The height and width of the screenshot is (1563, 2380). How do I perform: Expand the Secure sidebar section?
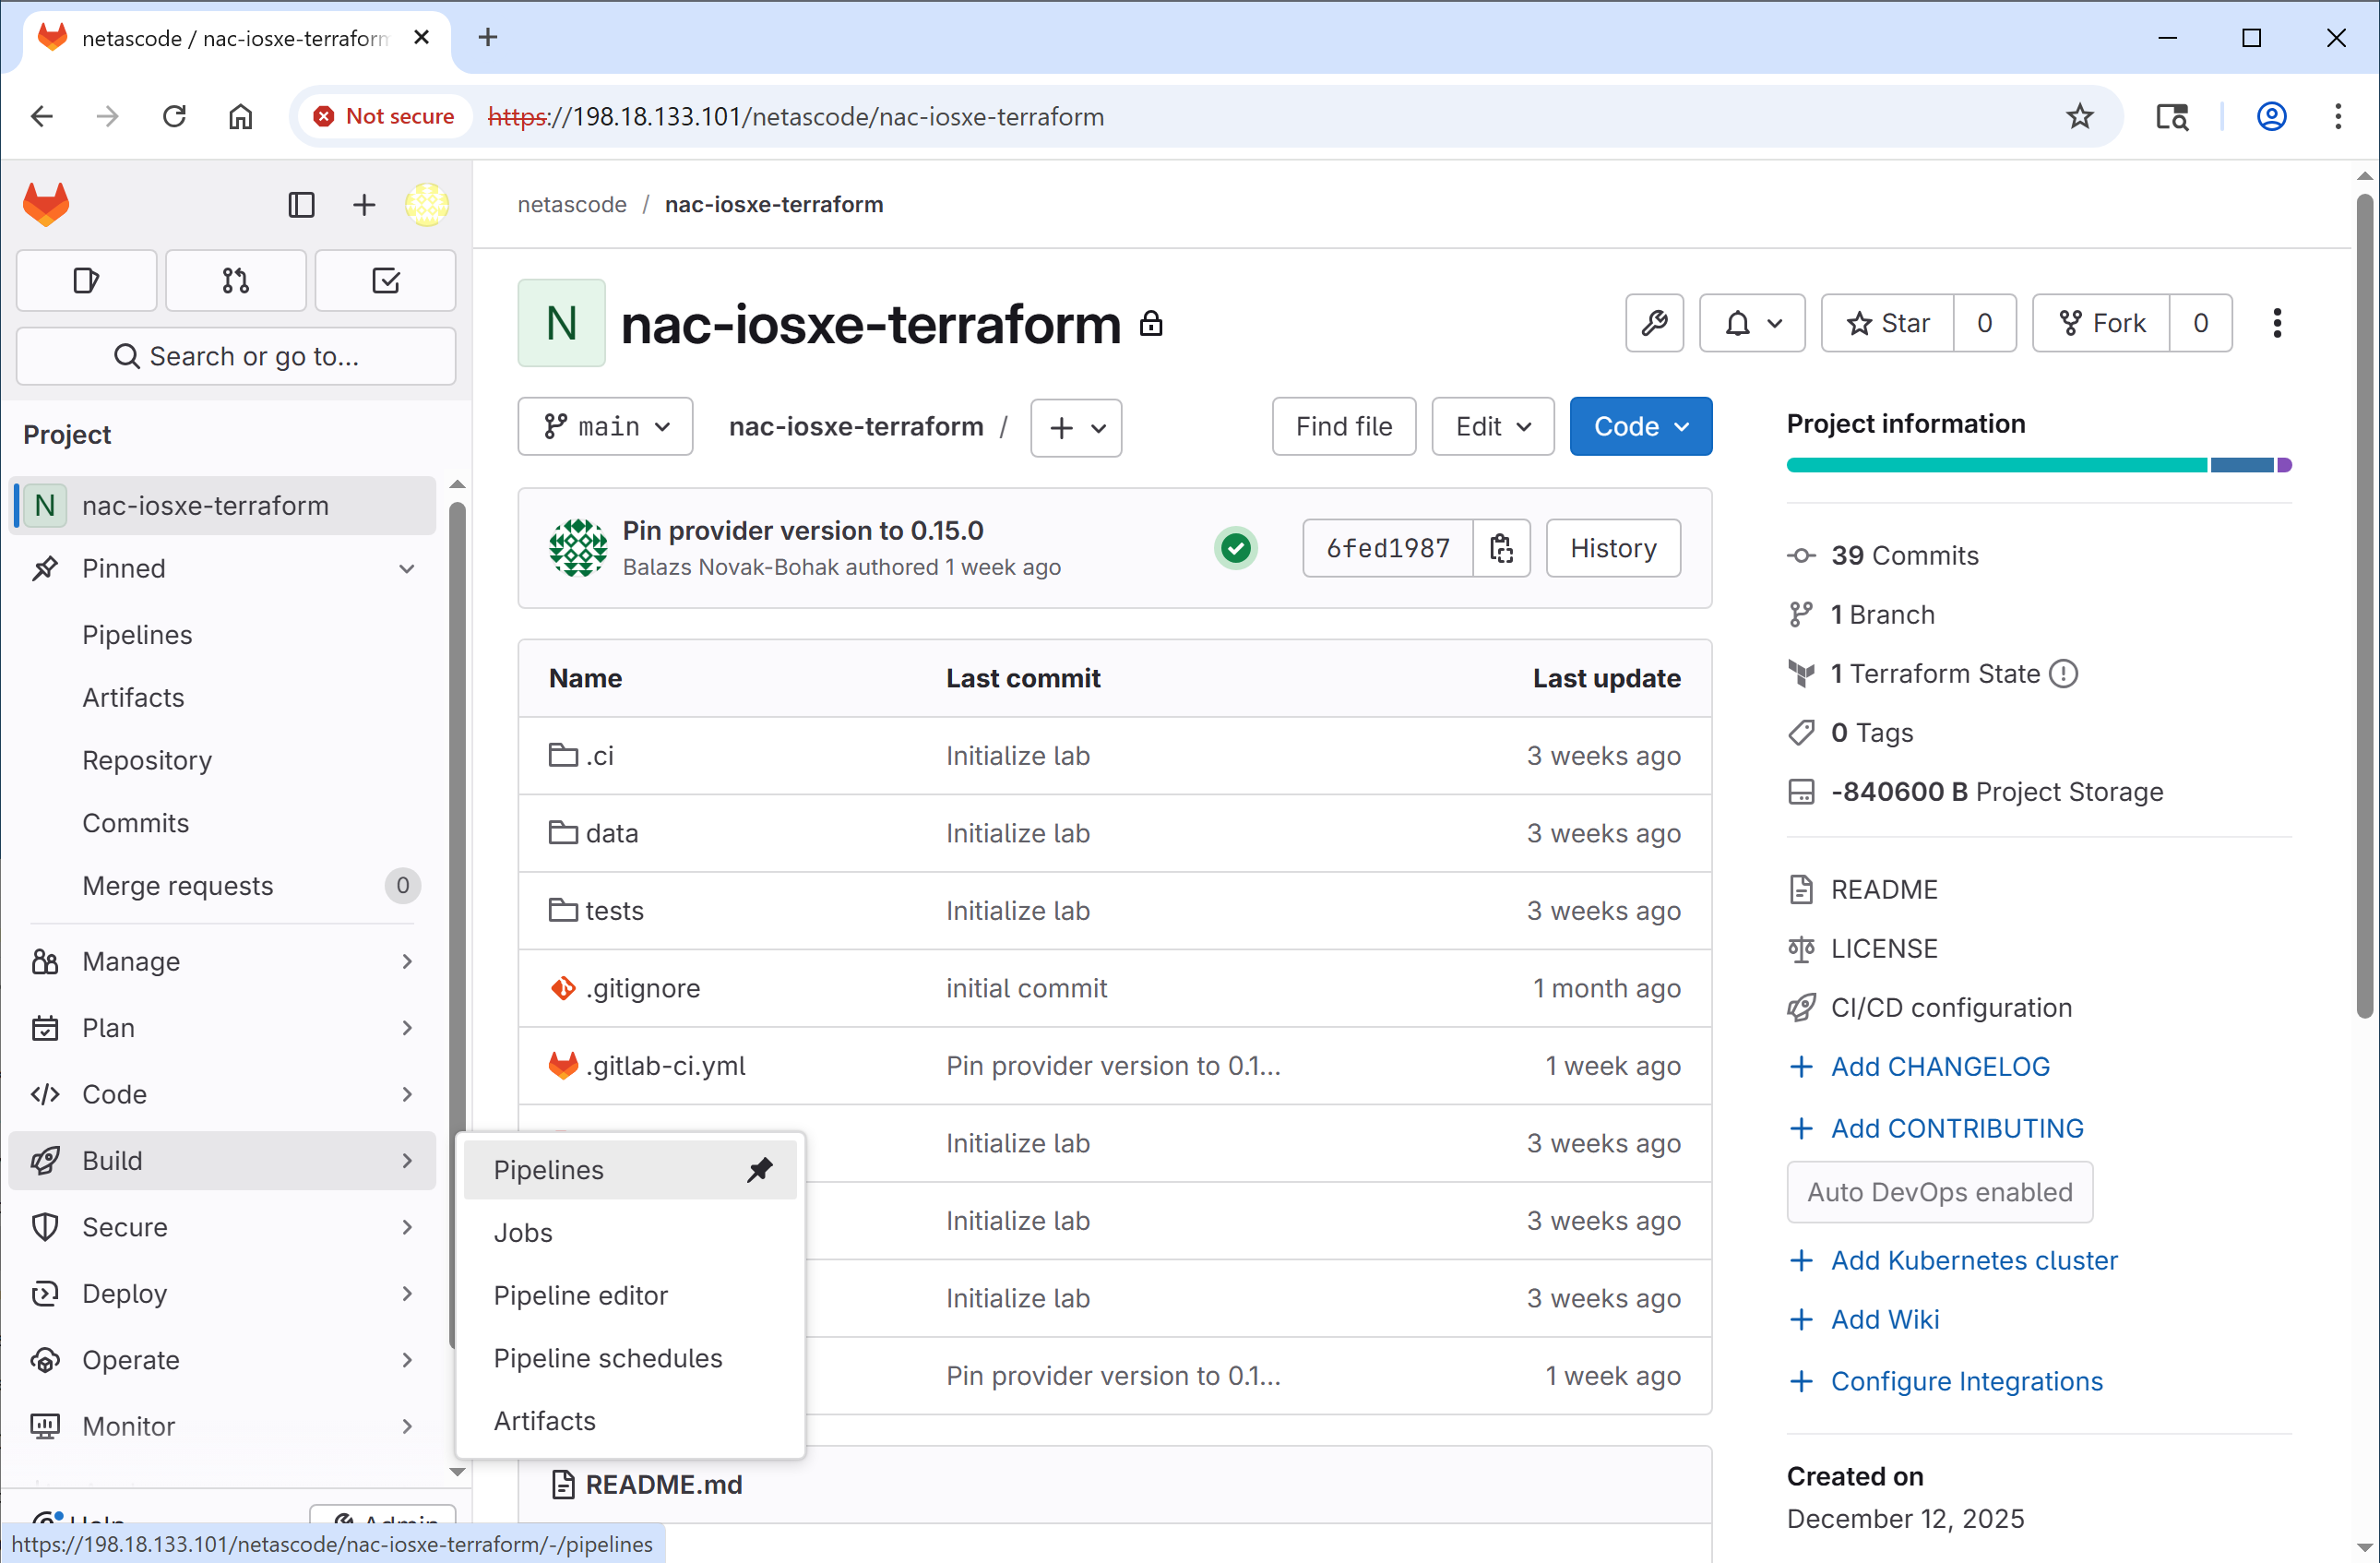222,1228
